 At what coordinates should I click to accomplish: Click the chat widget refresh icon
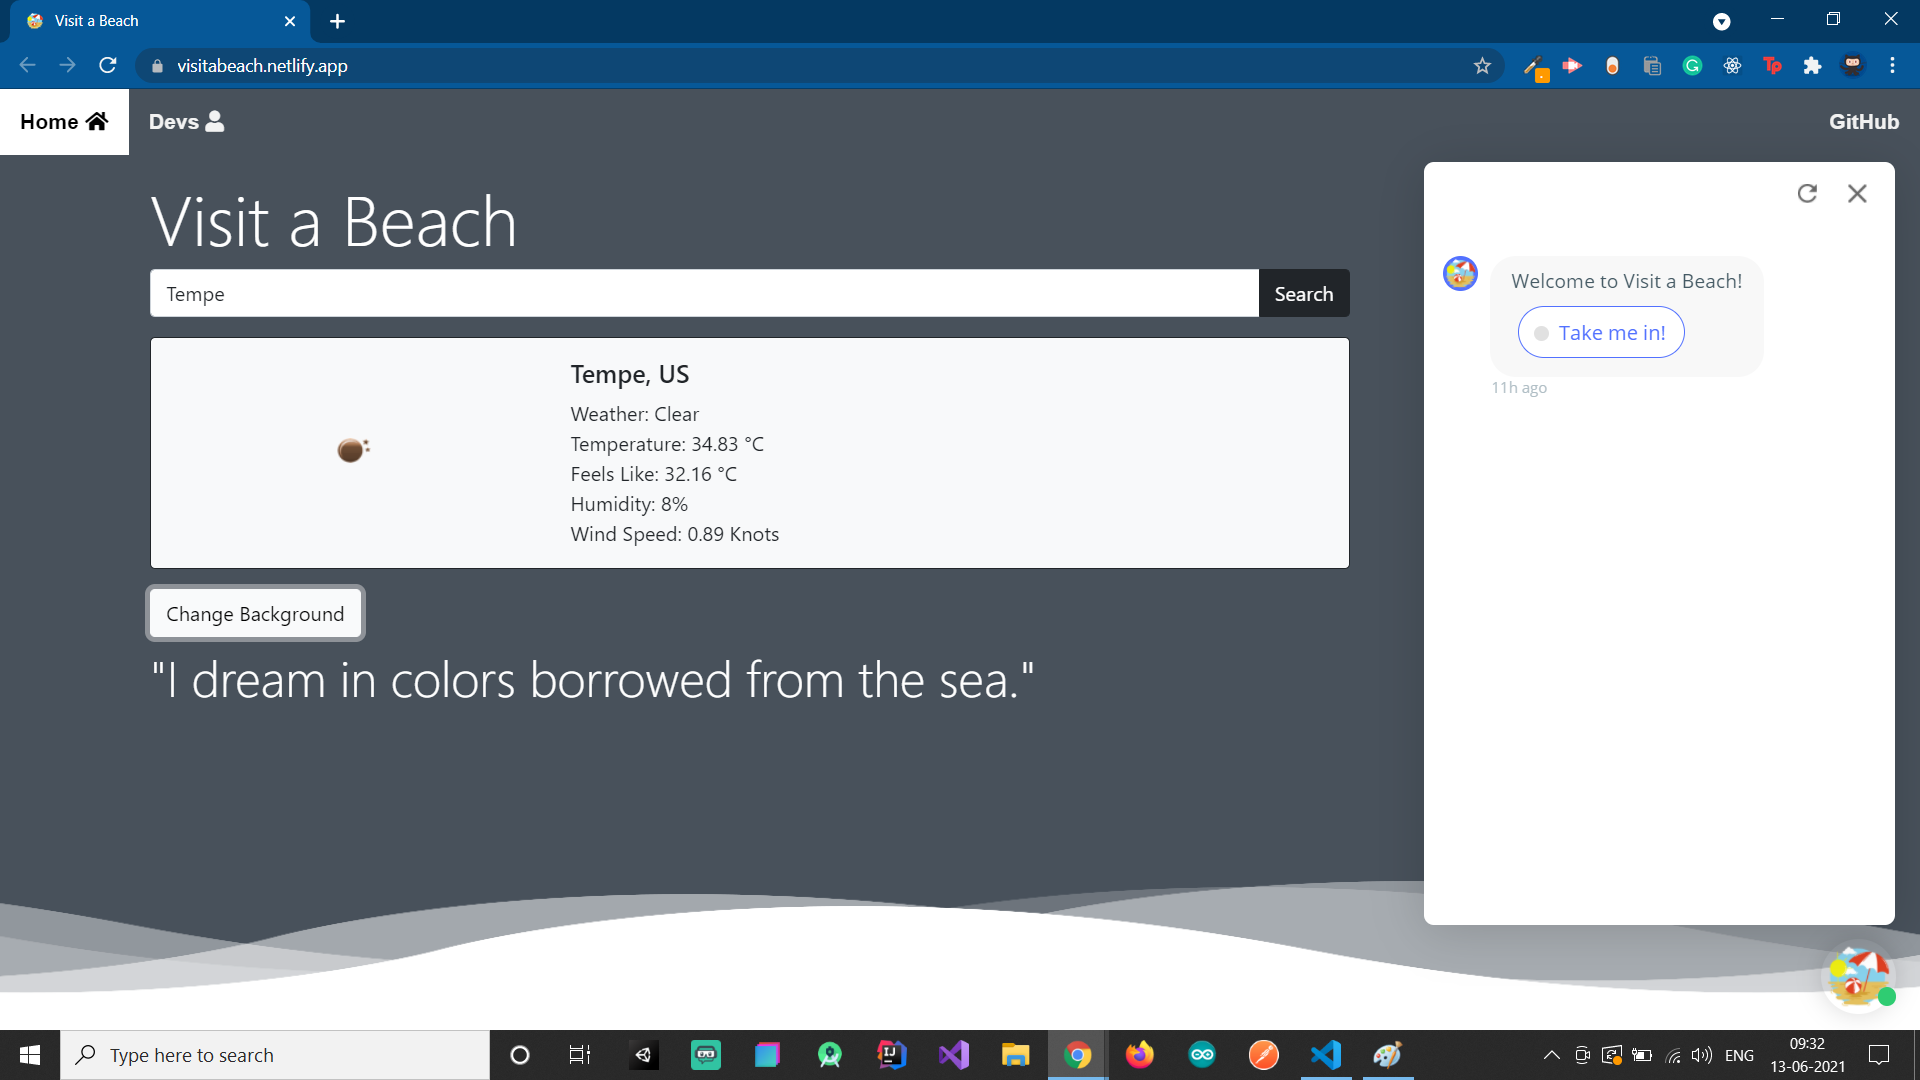click(1806, 193)
